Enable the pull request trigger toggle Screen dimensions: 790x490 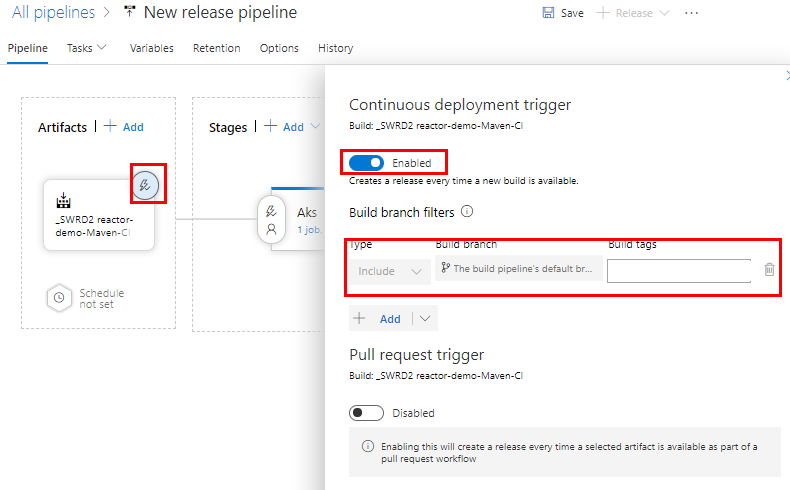click(x=366, y=413)
